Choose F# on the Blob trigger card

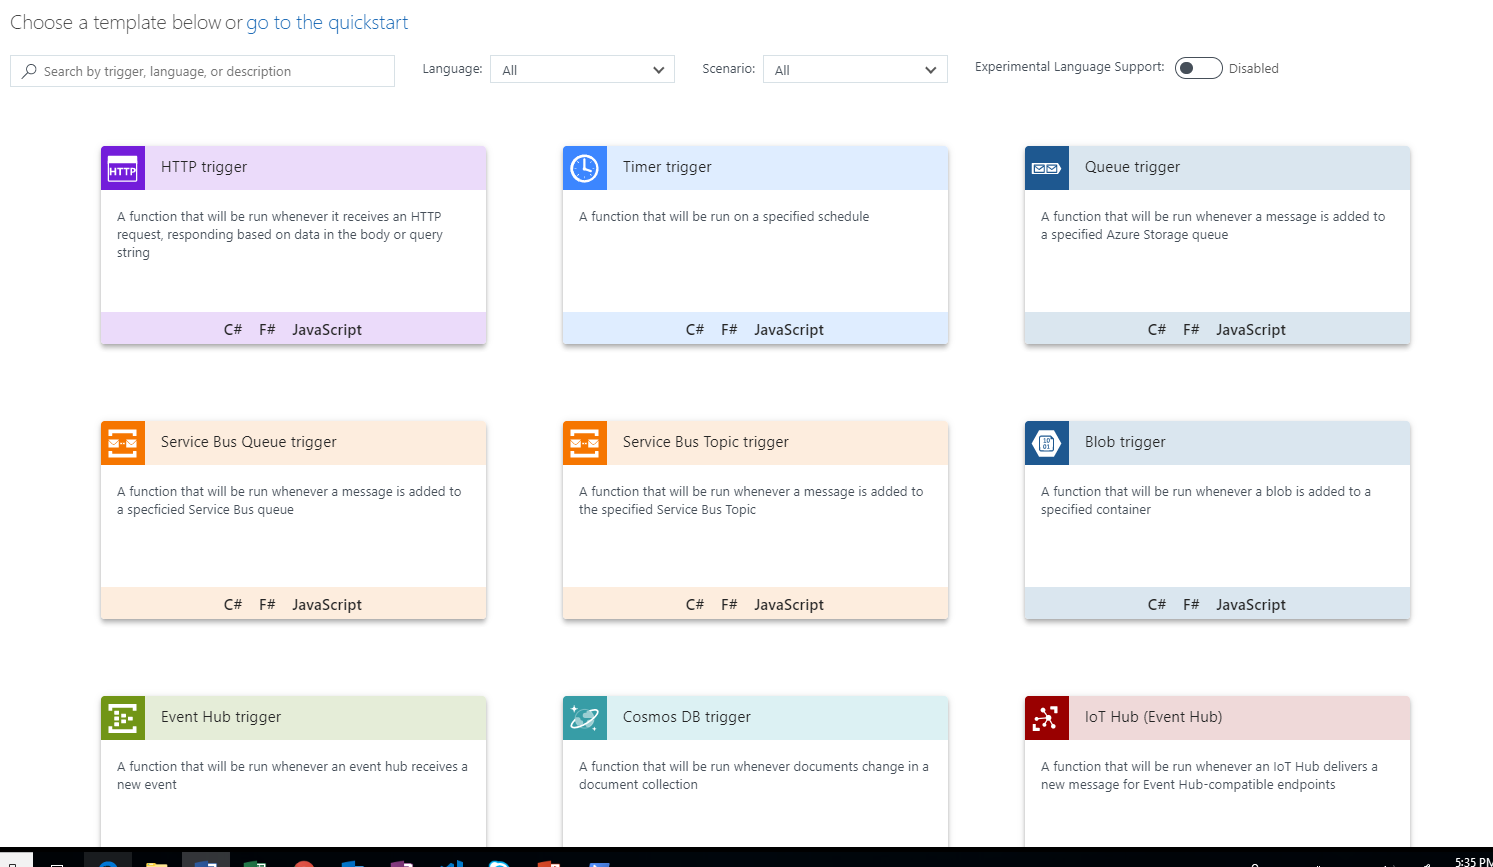point(1191,604)
